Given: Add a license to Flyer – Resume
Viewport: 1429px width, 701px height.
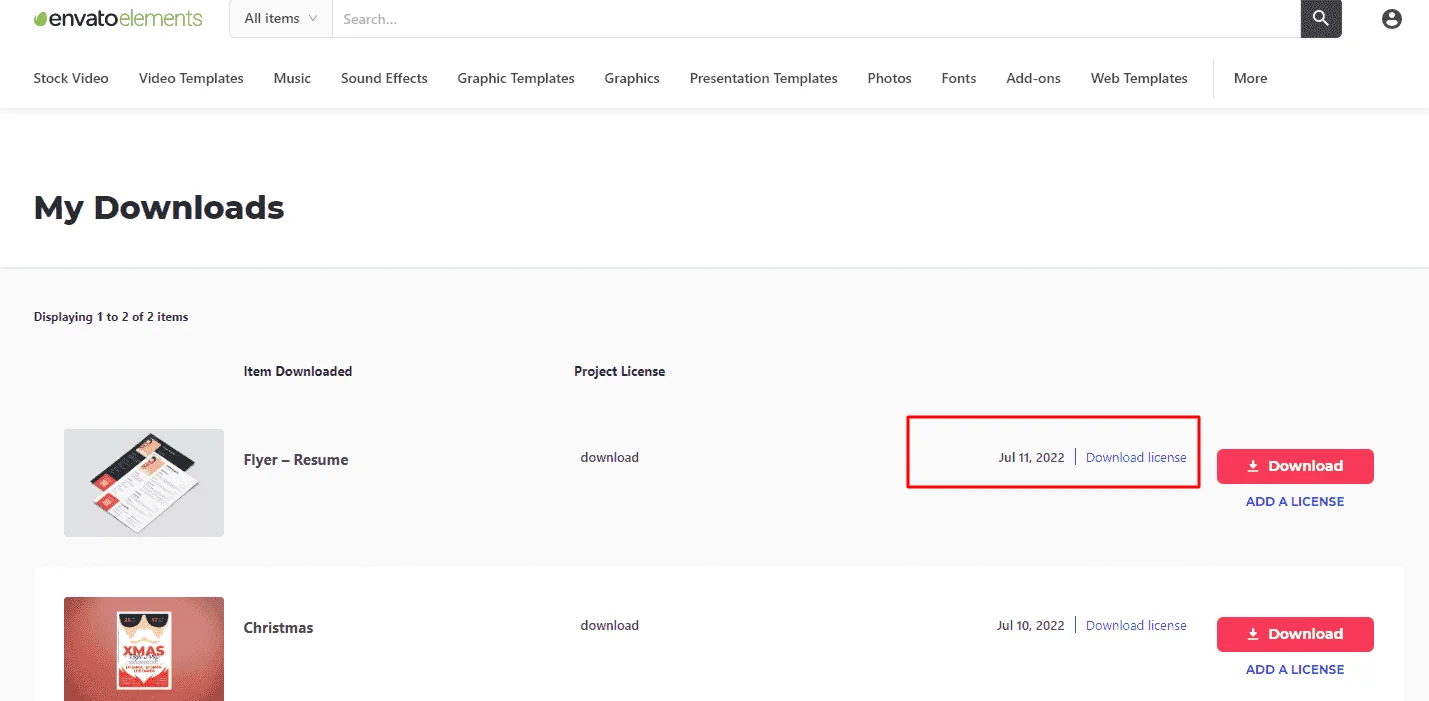Looking at the screenshot, I should (x=1295, y=502).
